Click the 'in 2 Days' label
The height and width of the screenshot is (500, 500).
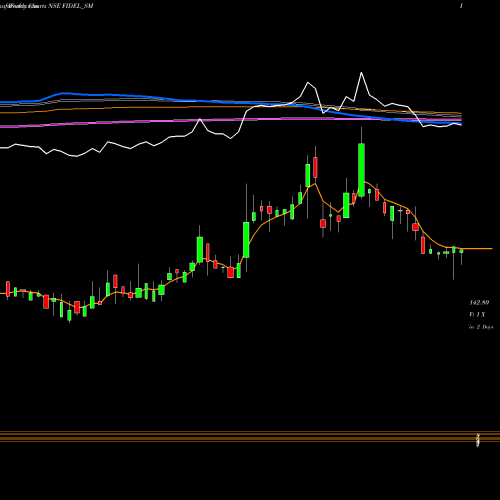481,327
